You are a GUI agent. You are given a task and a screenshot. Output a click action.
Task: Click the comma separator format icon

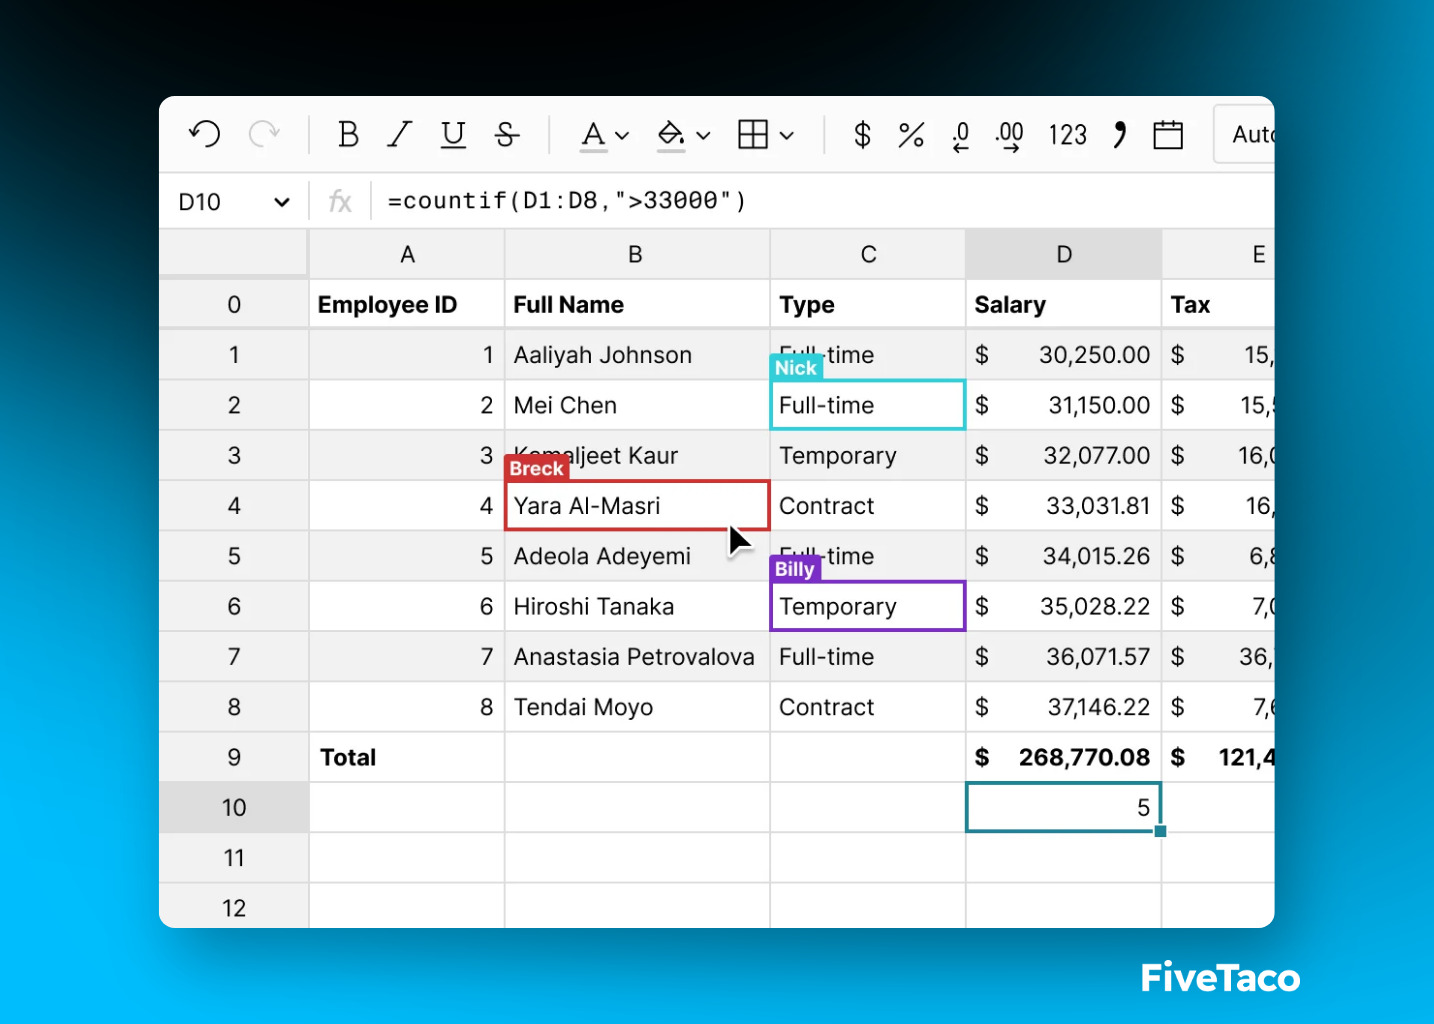point(1120,134)
